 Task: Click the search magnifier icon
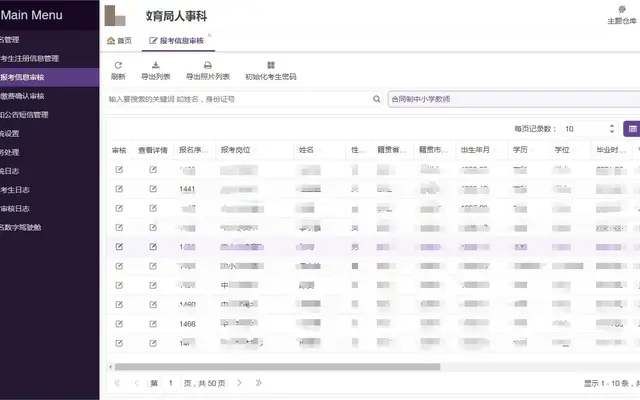click(377, 99)
